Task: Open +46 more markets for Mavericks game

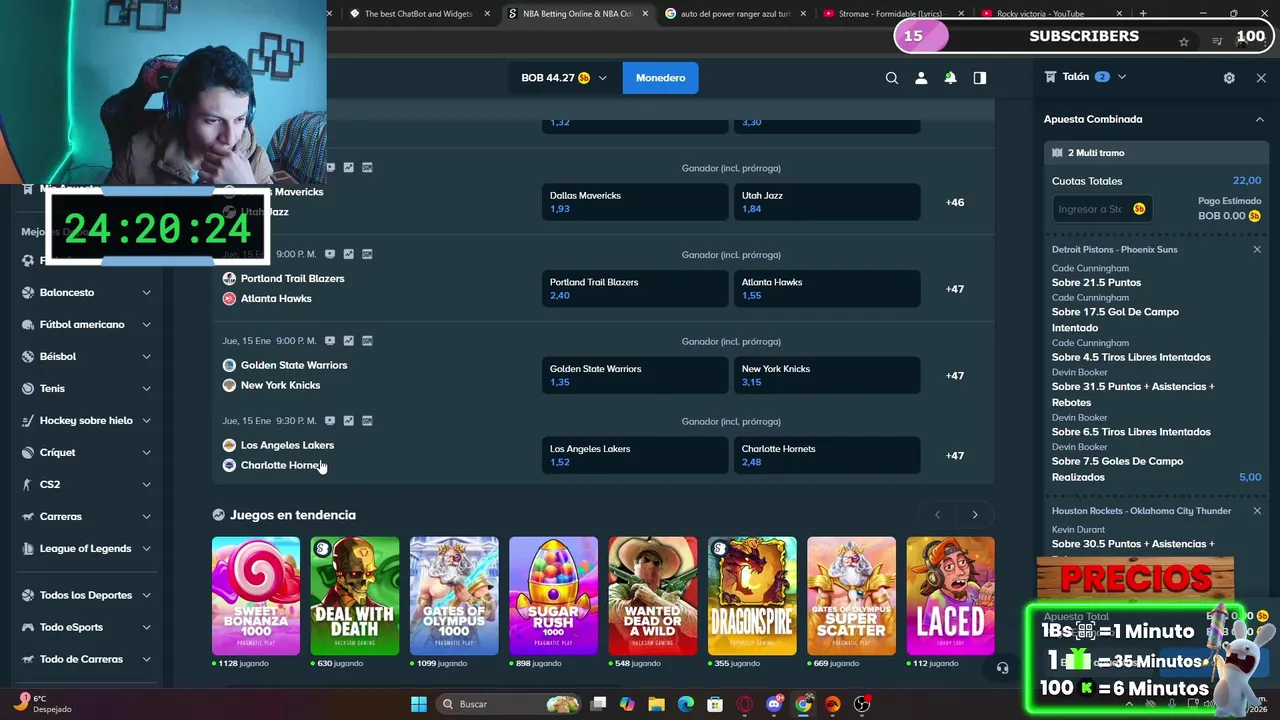Action: (x=955, y=202)
